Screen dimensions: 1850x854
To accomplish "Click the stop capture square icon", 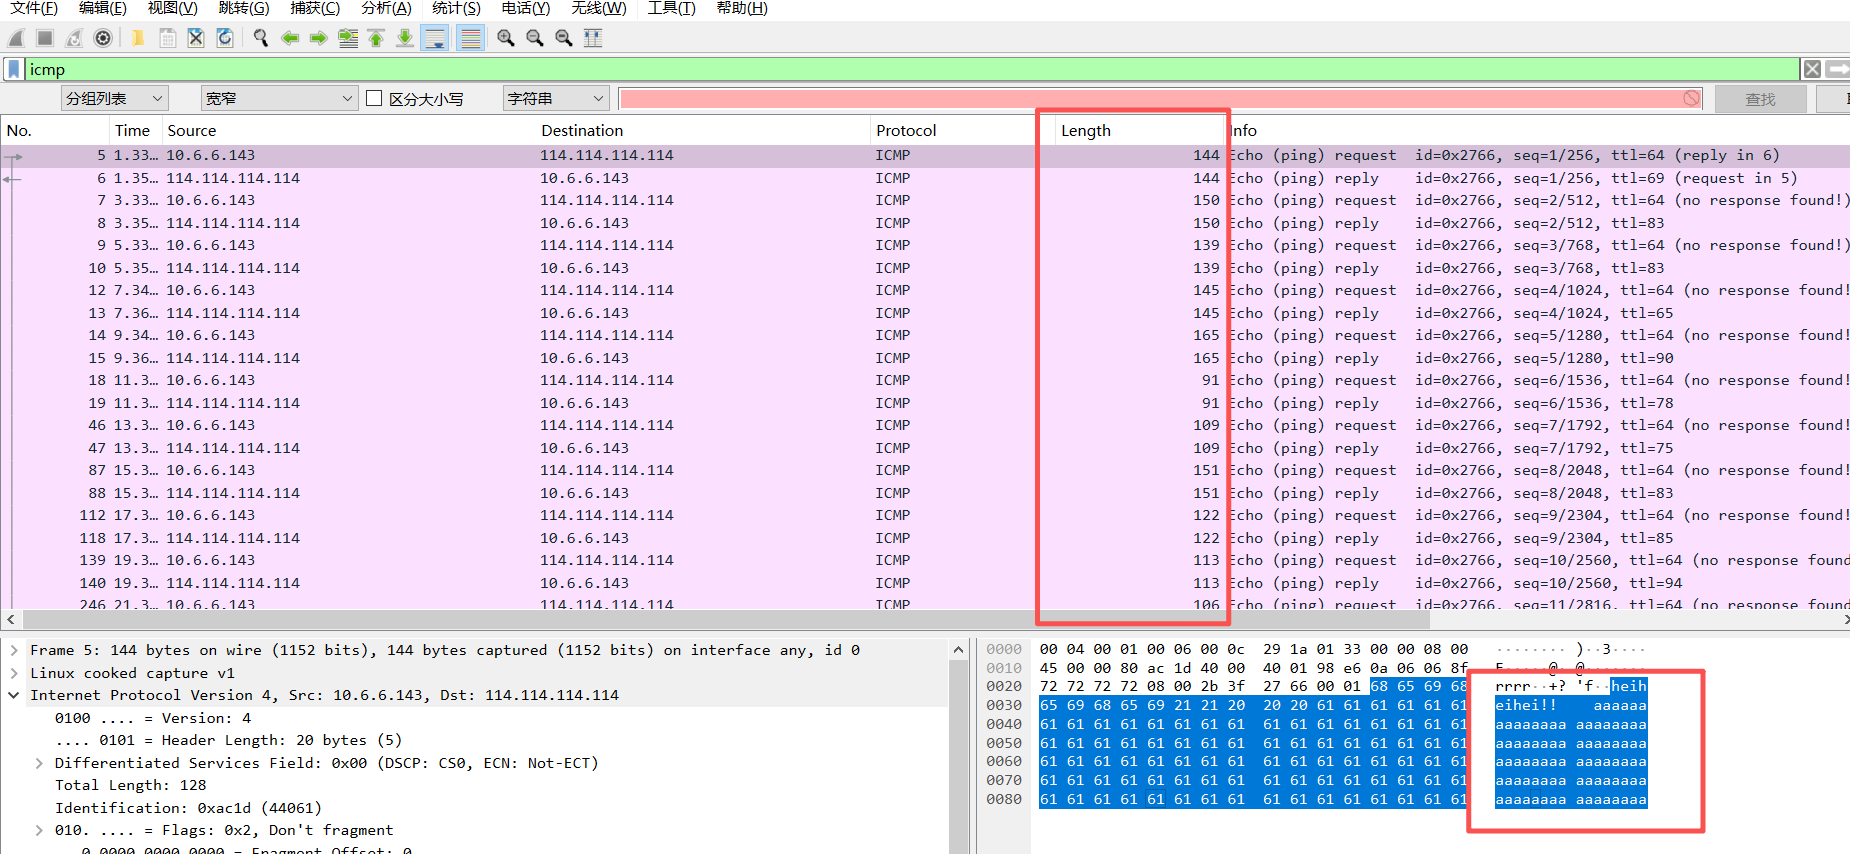I will click(45, 38).
